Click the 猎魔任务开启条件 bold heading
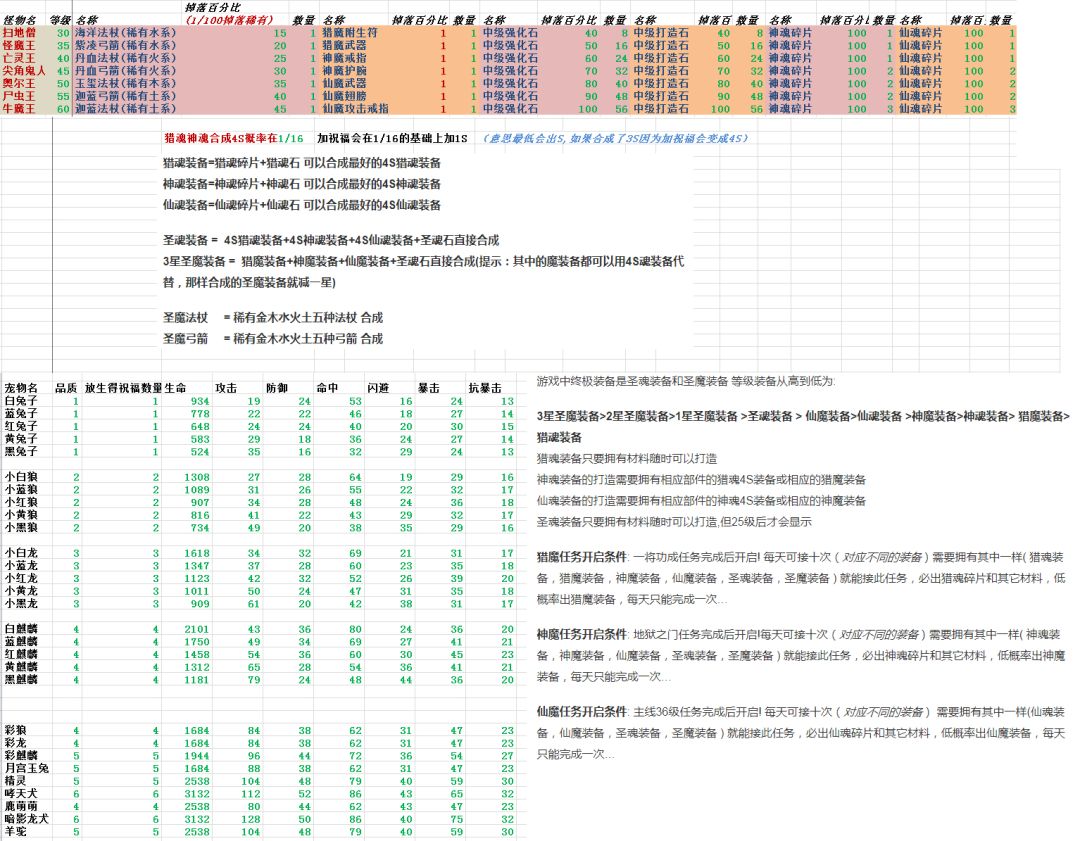Viewport: 1080px width, 841px height. pyautogui.click(x=582, y=557)
